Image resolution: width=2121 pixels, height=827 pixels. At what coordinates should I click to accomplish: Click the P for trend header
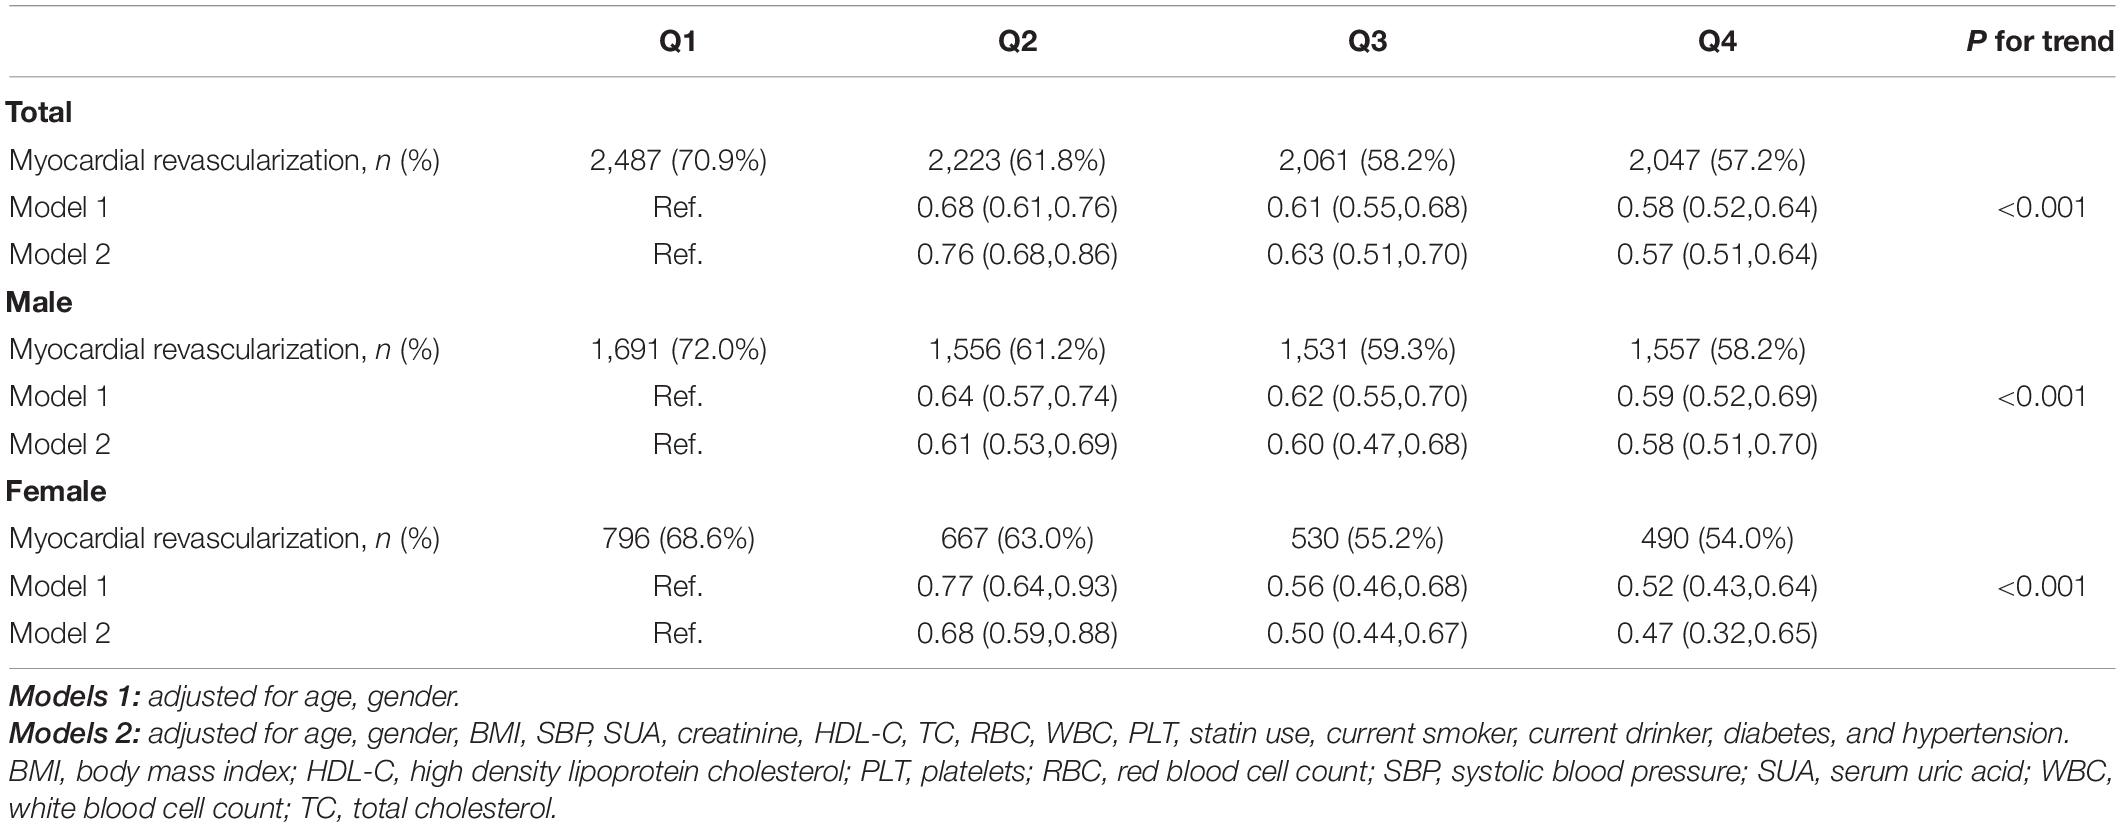(2039, 42)
